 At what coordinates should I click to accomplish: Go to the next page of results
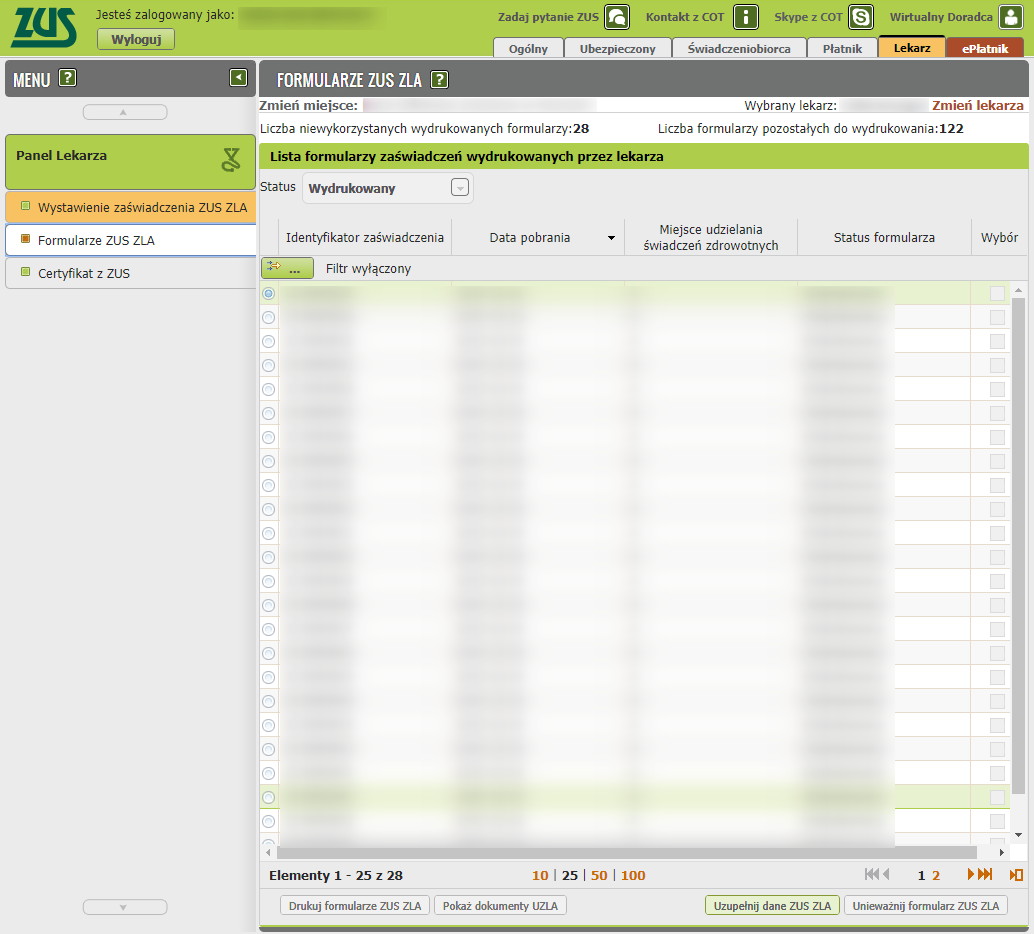pos(971,875)
